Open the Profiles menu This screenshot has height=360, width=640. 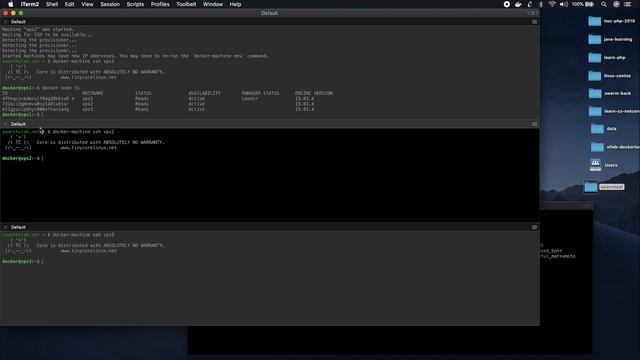160,4
